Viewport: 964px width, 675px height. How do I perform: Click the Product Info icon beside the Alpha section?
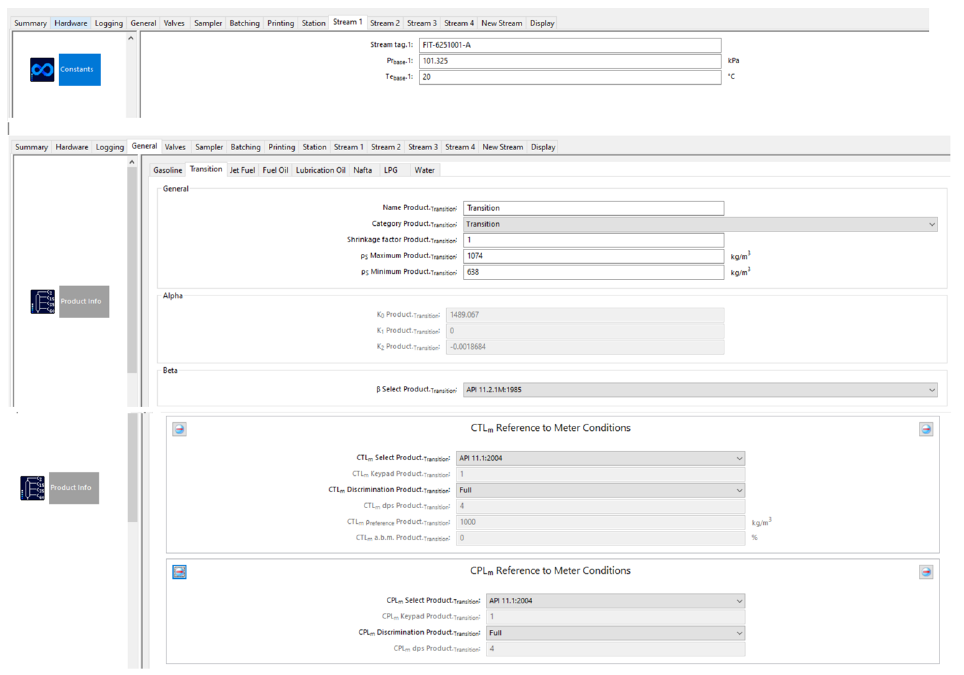42,301
